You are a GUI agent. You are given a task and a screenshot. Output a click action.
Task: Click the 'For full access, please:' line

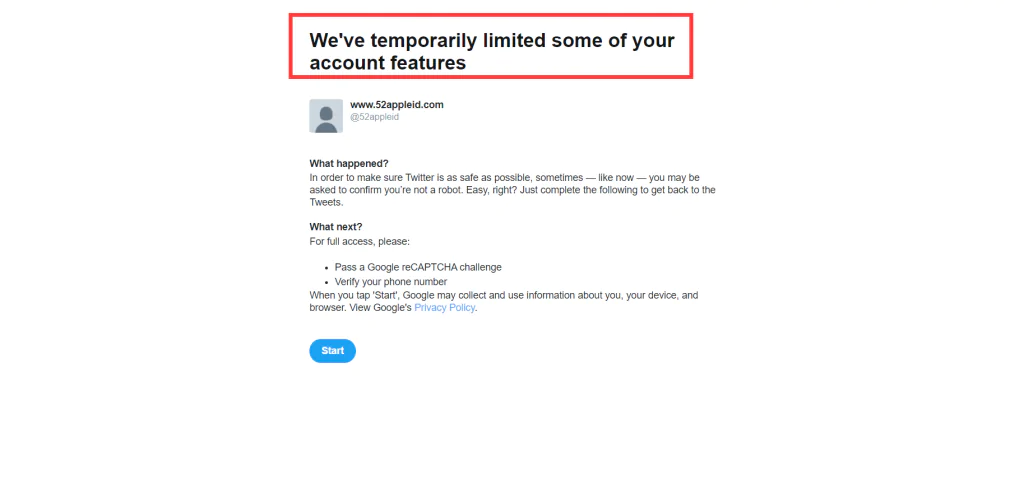click(x=359, y=241)
